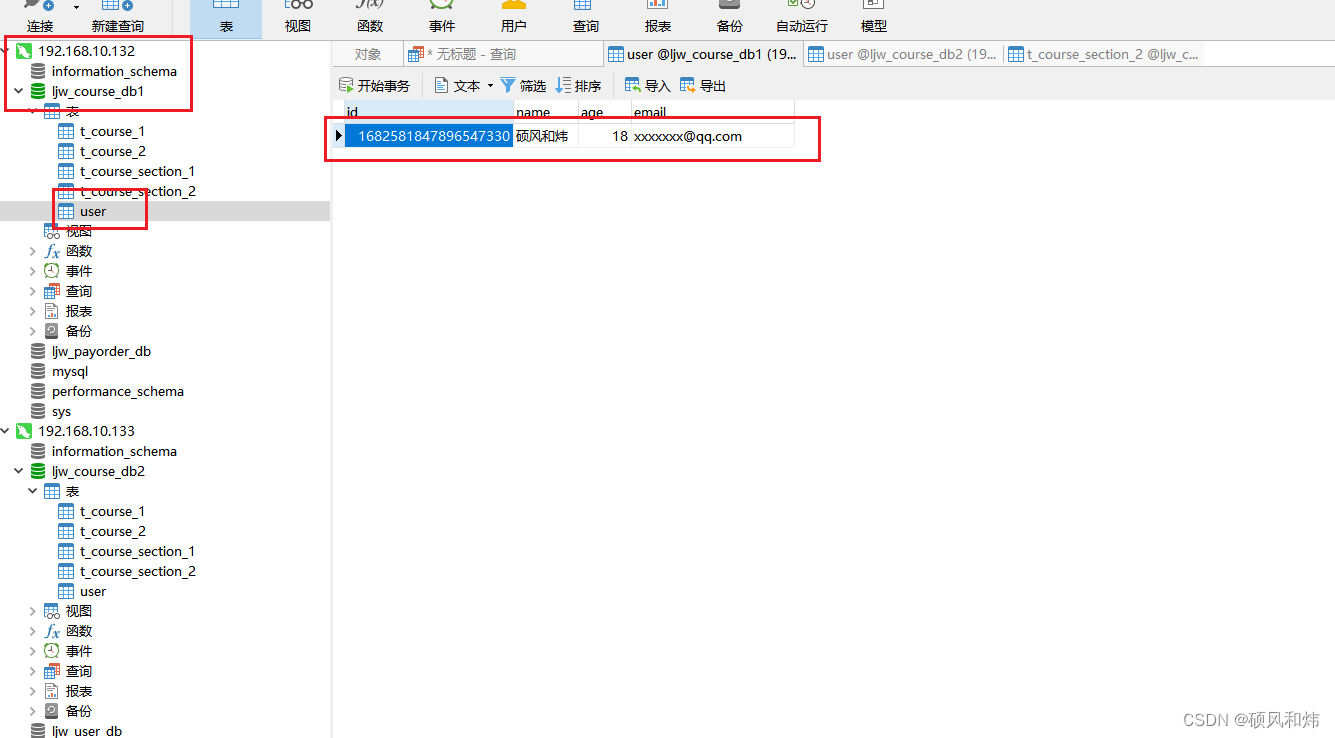The image size is (1335, 738).
Task: Switch to the user @ljw_course_db1 tab
Action: 703,54
